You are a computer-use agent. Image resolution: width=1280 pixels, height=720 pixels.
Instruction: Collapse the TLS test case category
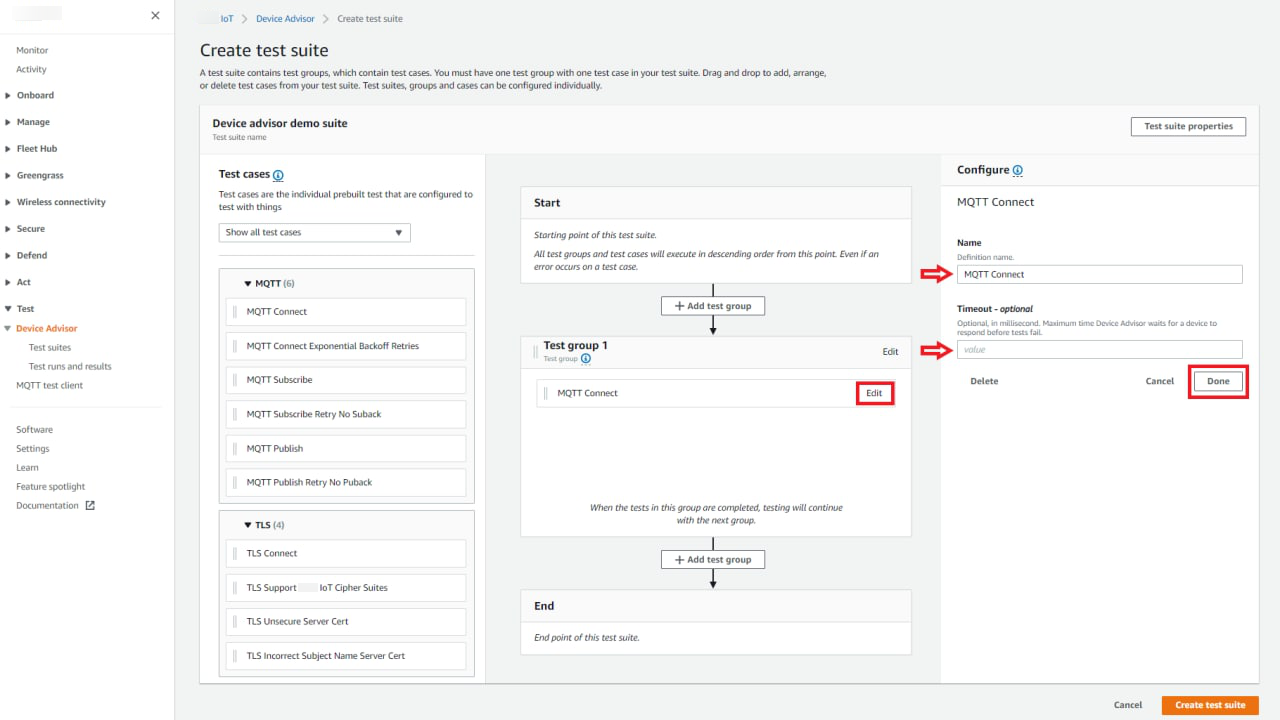click(x=248, y=525)
